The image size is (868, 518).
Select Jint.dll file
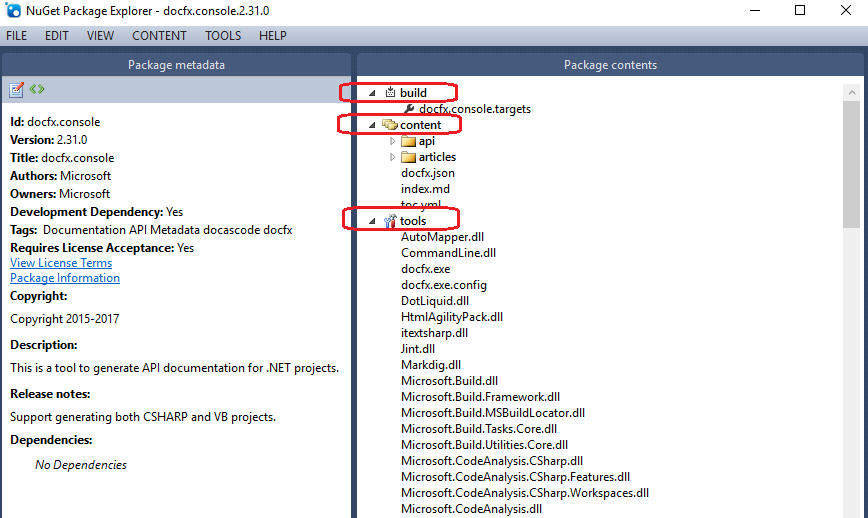pos(418,349)
